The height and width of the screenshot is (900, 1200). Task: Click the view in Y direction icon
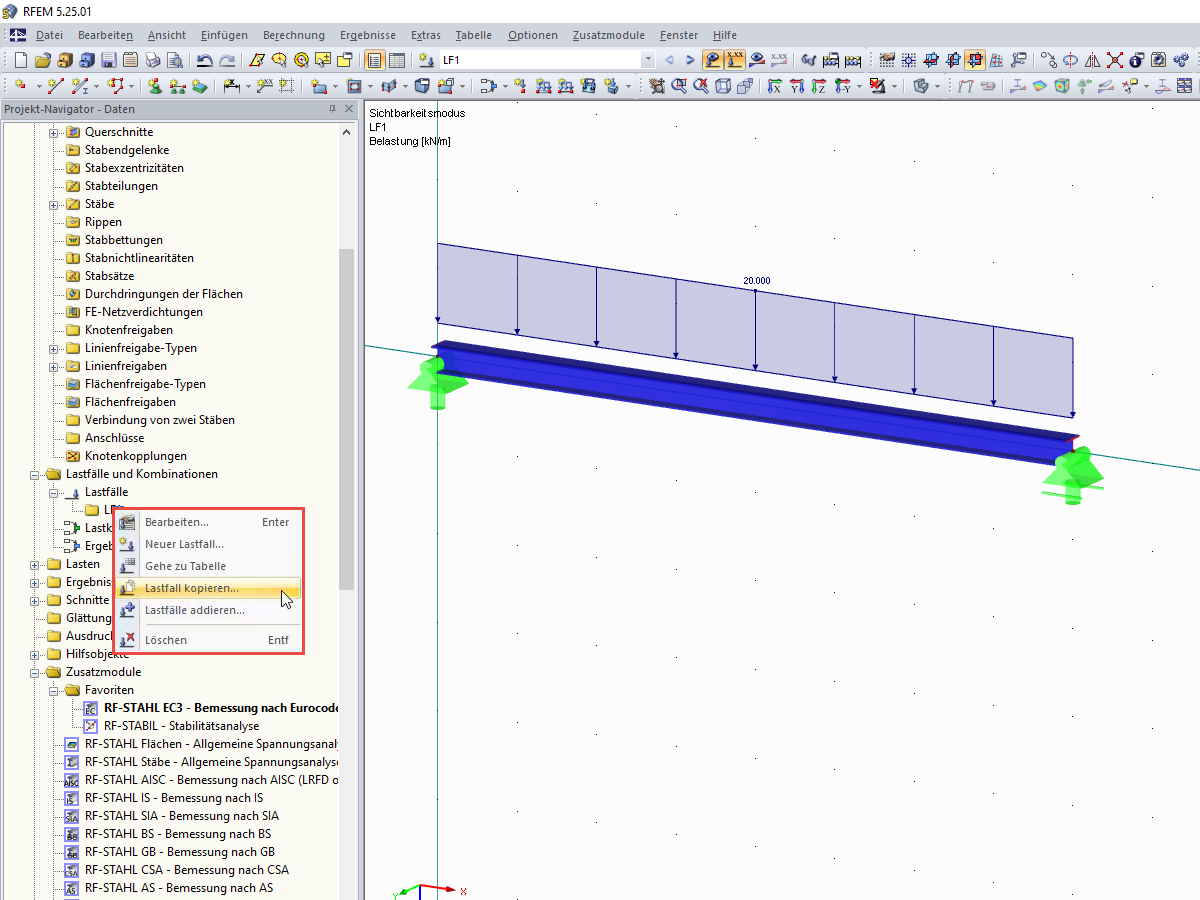[796, 86]
